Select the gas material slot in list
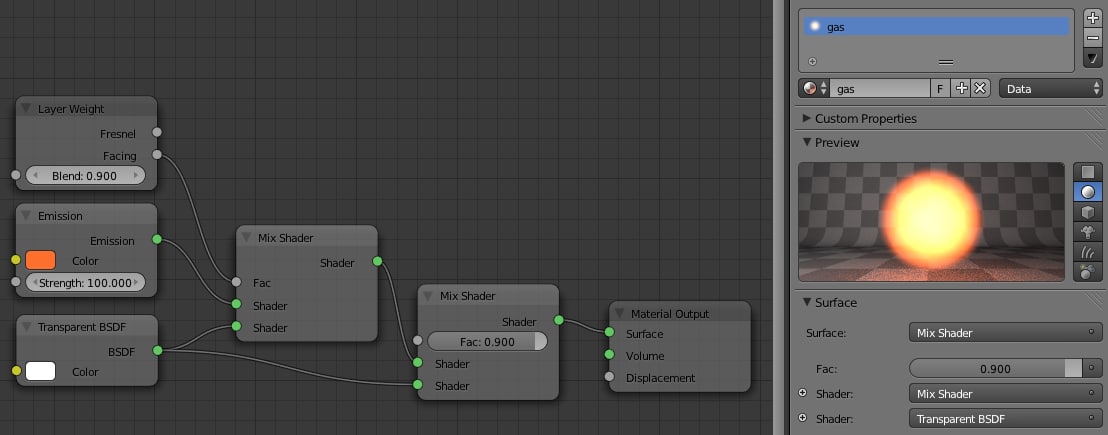 [x=936, y=27]
